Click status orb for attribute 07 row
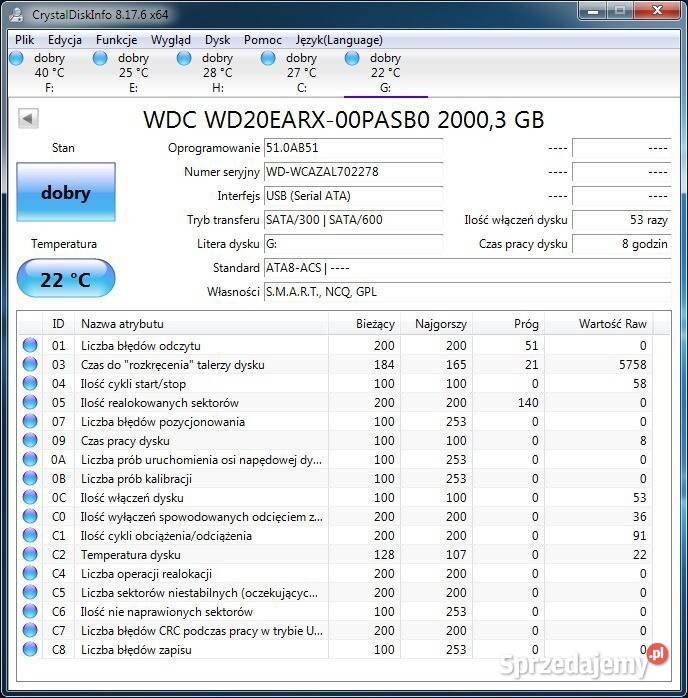Image resolution: width=688 pixels, height=698 pixels. pos(30,421)
